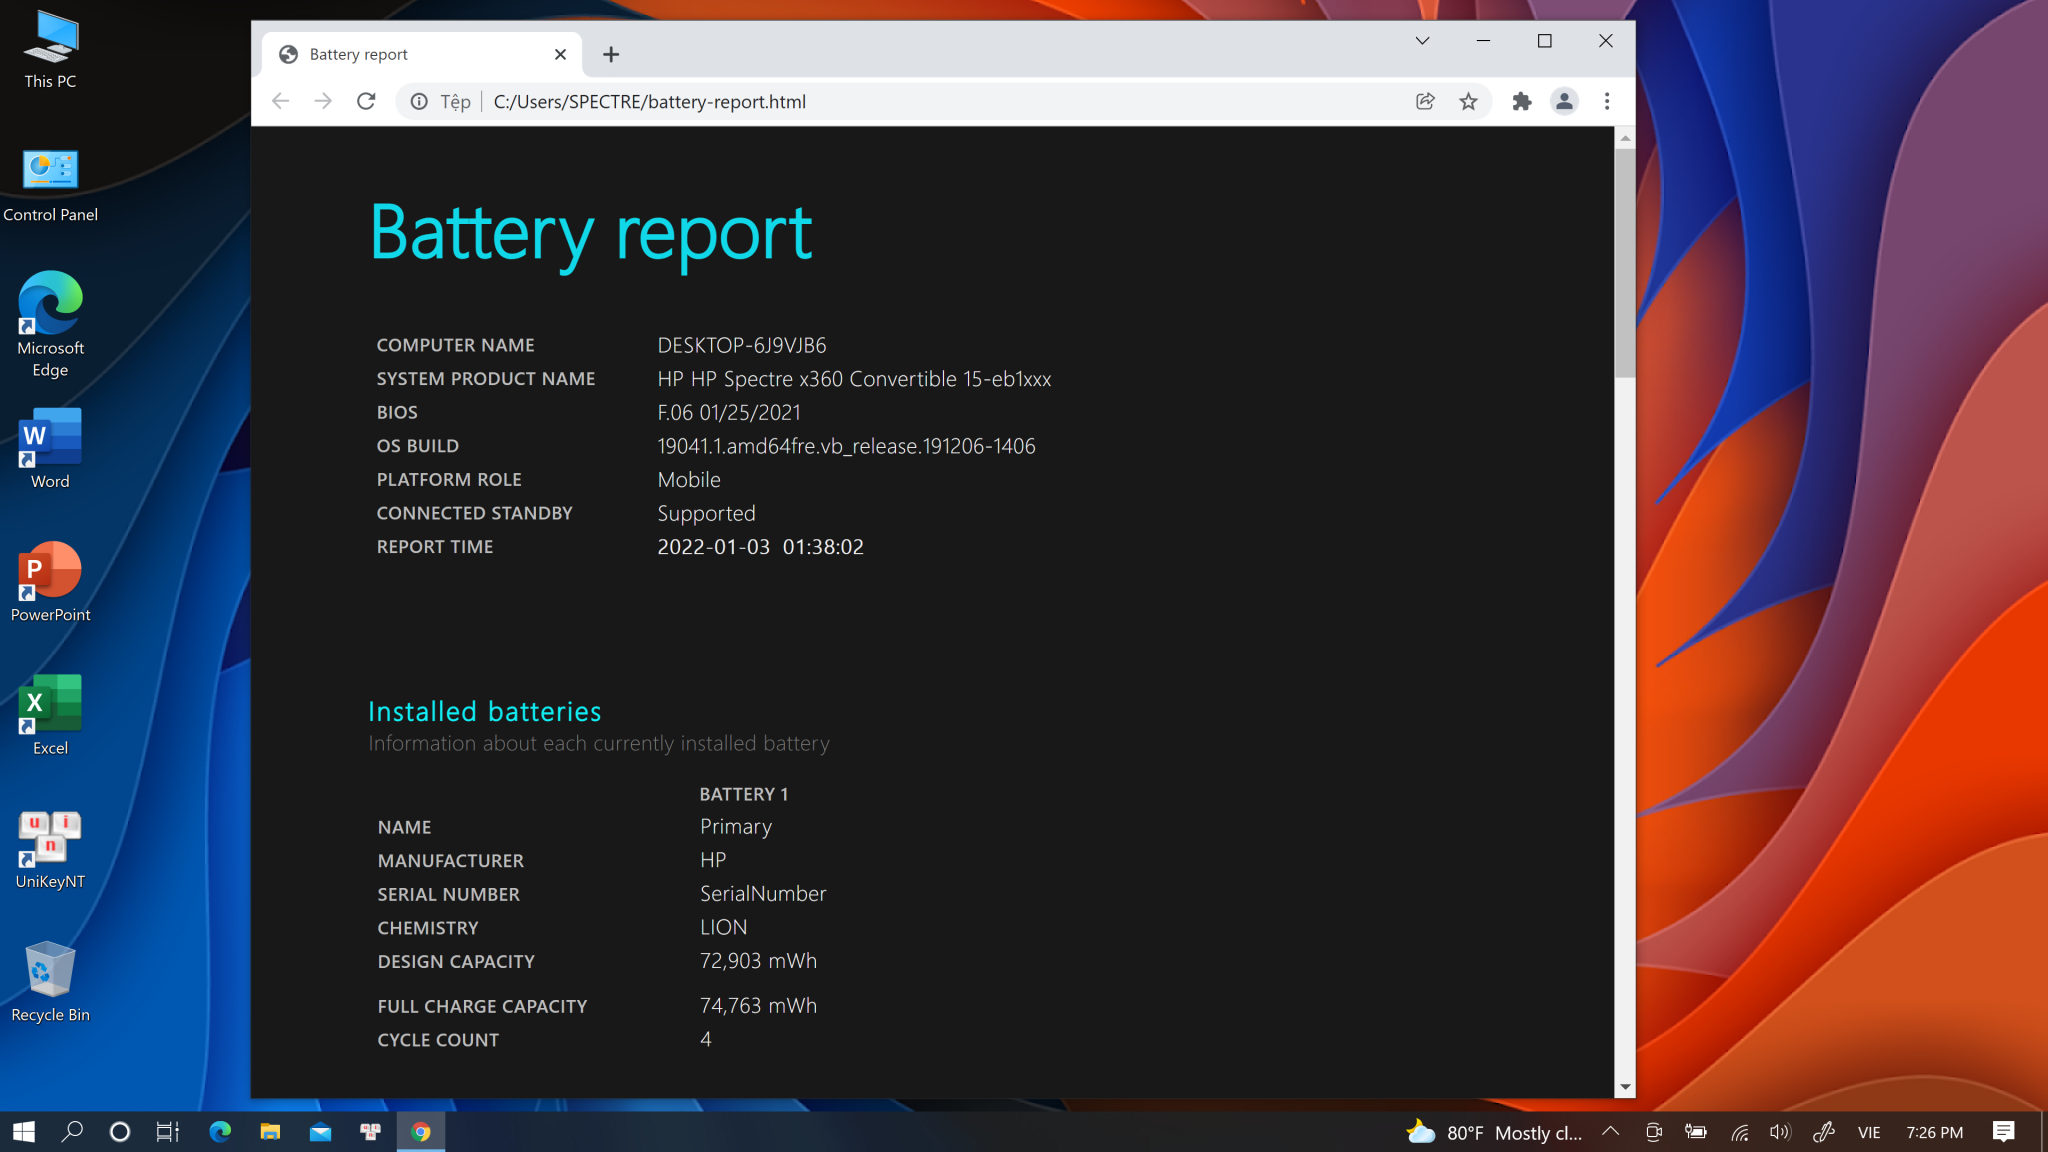The height and width of the screenshot is (1152, 2048).
Task: Go back using the back arrow
Action: [x=281, y=101]
